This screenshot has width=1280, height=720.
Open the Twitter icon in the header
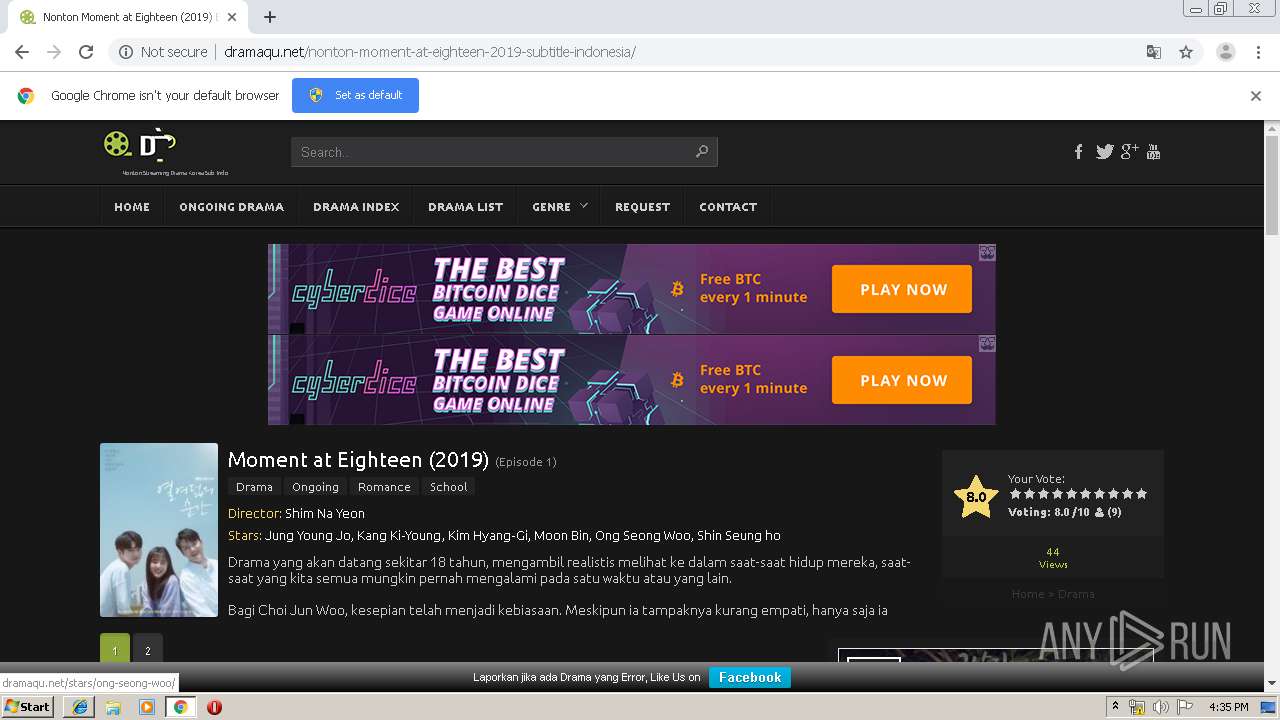click(x=1104, y=152)
